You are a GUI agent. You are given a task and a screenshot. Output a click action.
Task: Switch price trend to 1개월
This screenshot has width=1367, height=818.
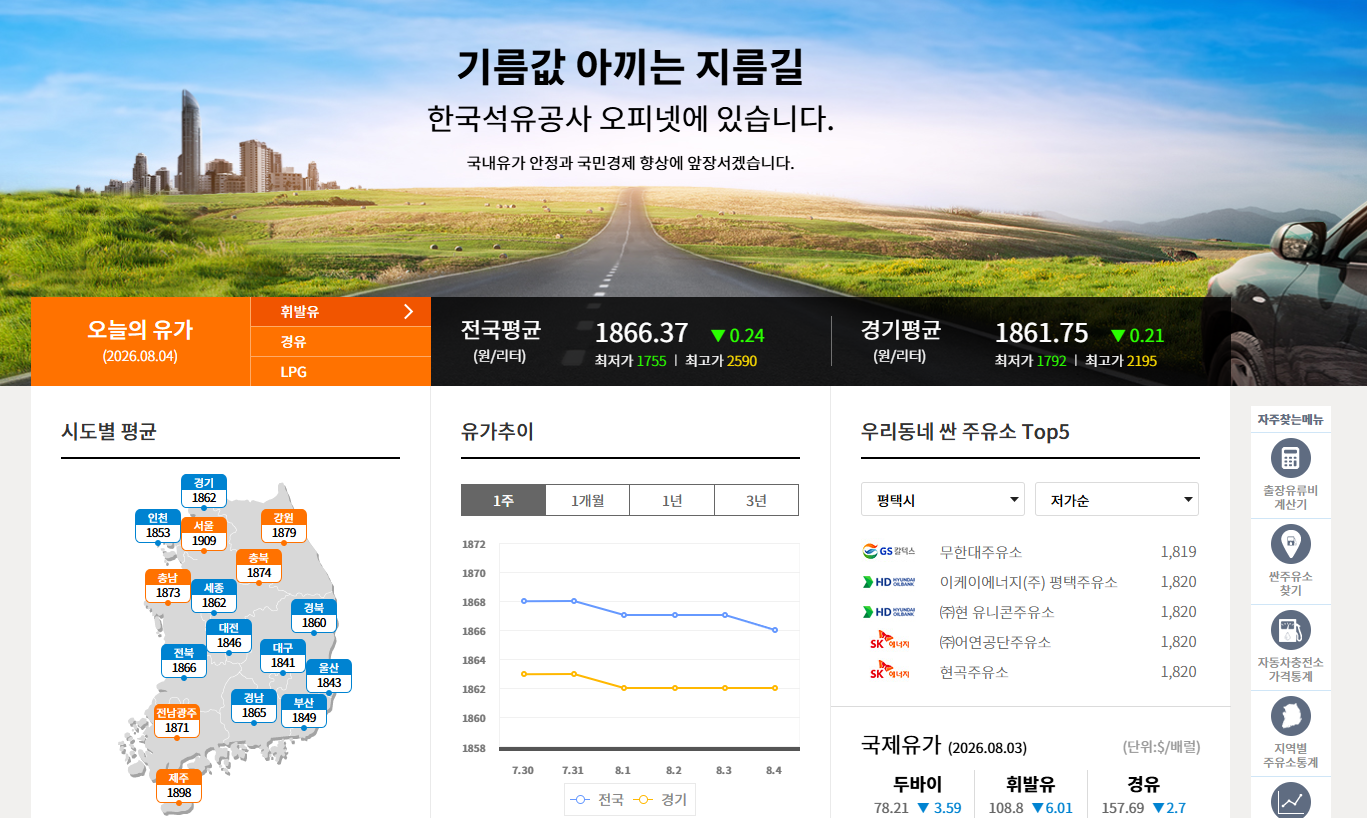click(587, 500)
